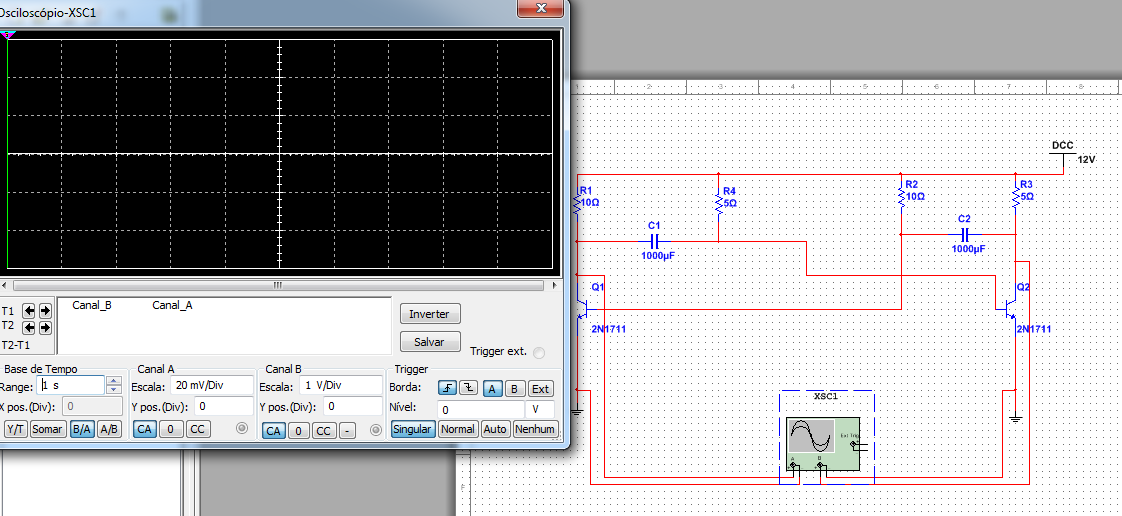
Task: Set Canal B coupling to CC
Action: [x=324, y=431]
